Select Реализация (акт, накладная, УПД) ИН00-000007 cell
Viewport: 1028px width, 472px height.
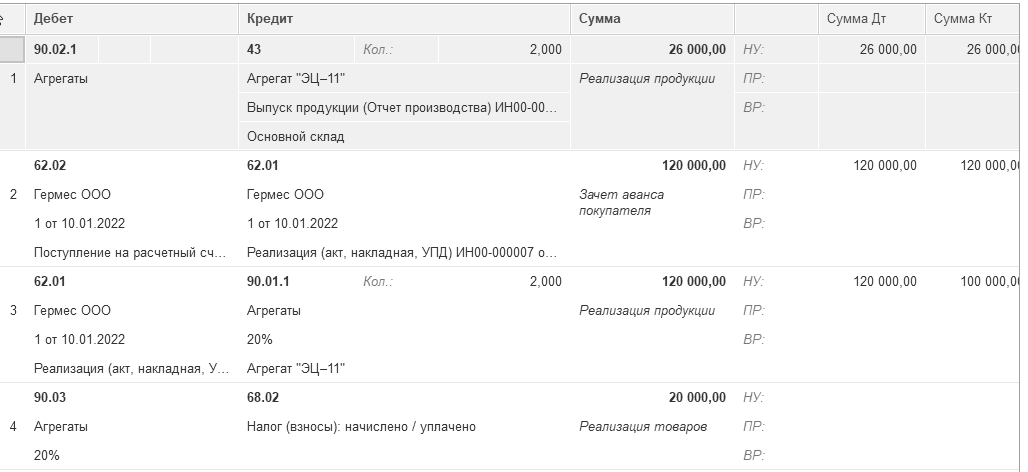pos(402,252)
